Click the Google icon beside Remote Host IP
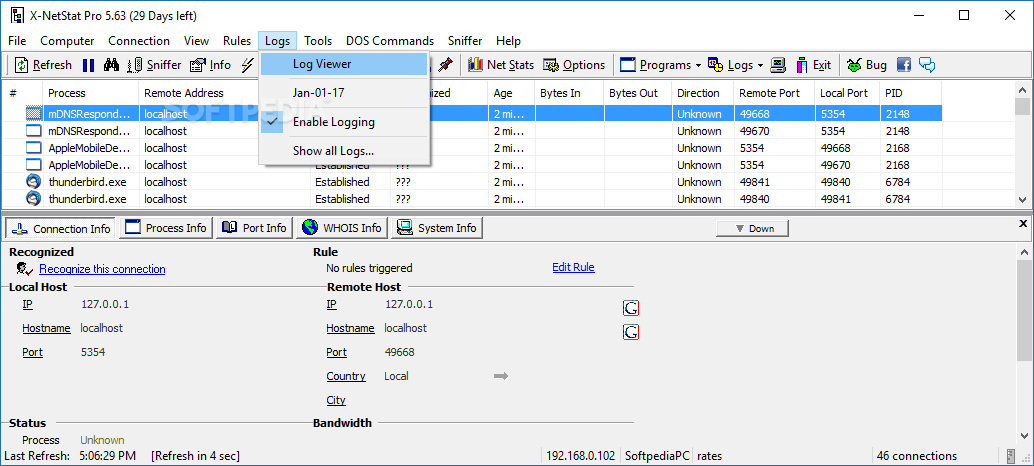Viewport: 1034px width, 466px height. pyautogui.click(x=630, y=308)
